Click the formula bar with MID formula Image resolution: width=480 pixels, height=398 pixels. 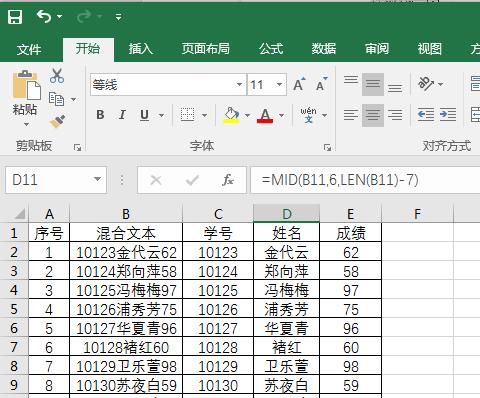[365, 180]
